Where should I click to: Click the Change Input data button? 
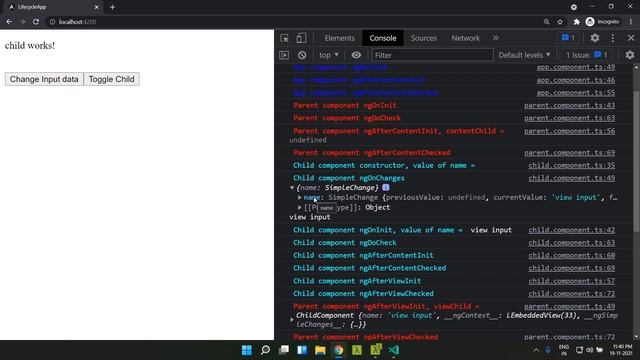[44, 79]
